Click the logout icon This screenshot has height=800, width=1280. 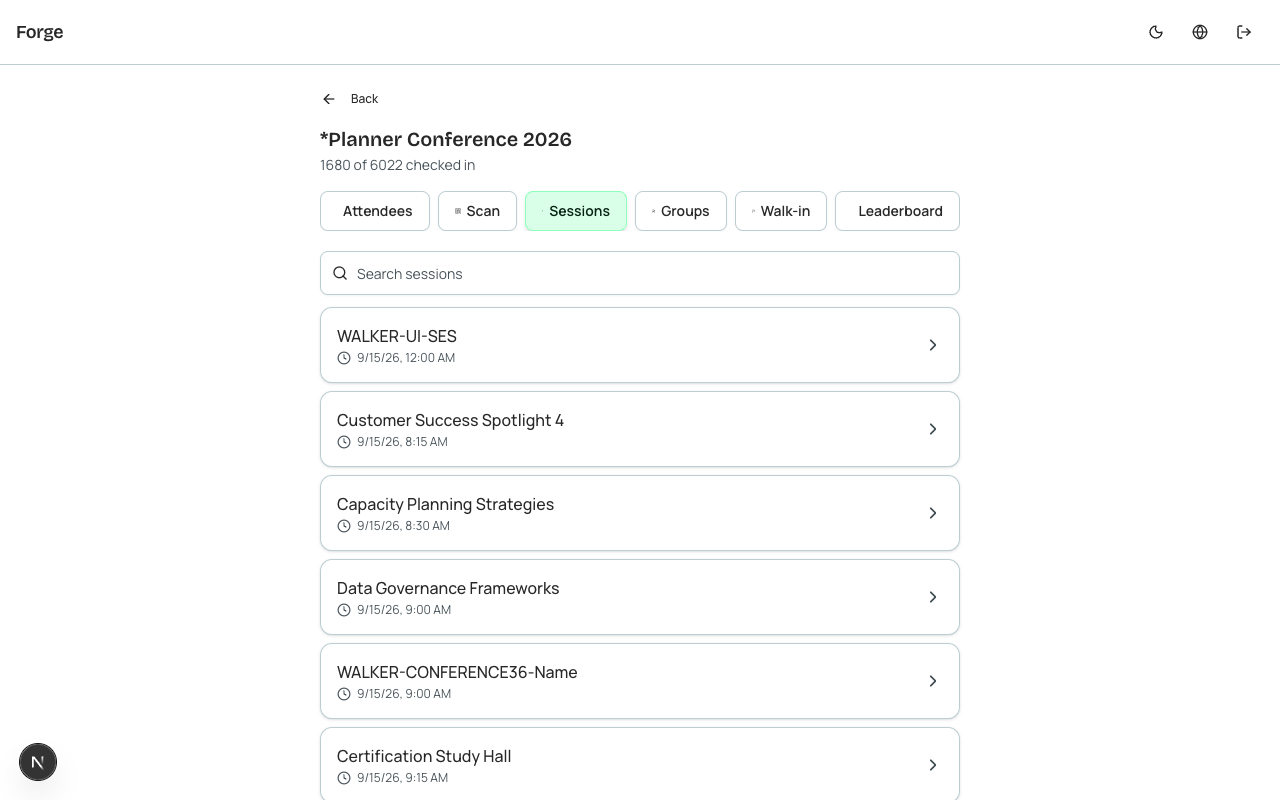[x=1244, y=32]
